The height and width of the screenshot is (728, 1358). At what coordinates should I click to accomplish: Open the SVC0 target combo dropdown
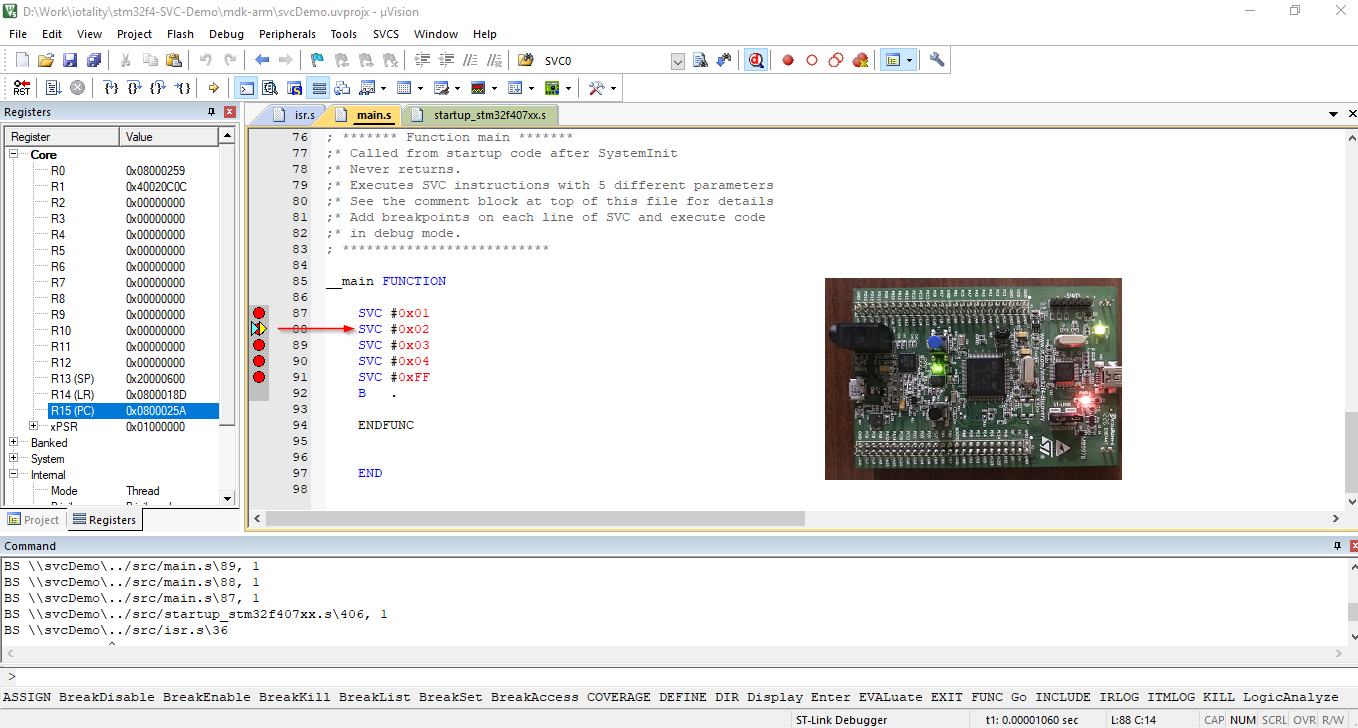click(x=677, y=61)
